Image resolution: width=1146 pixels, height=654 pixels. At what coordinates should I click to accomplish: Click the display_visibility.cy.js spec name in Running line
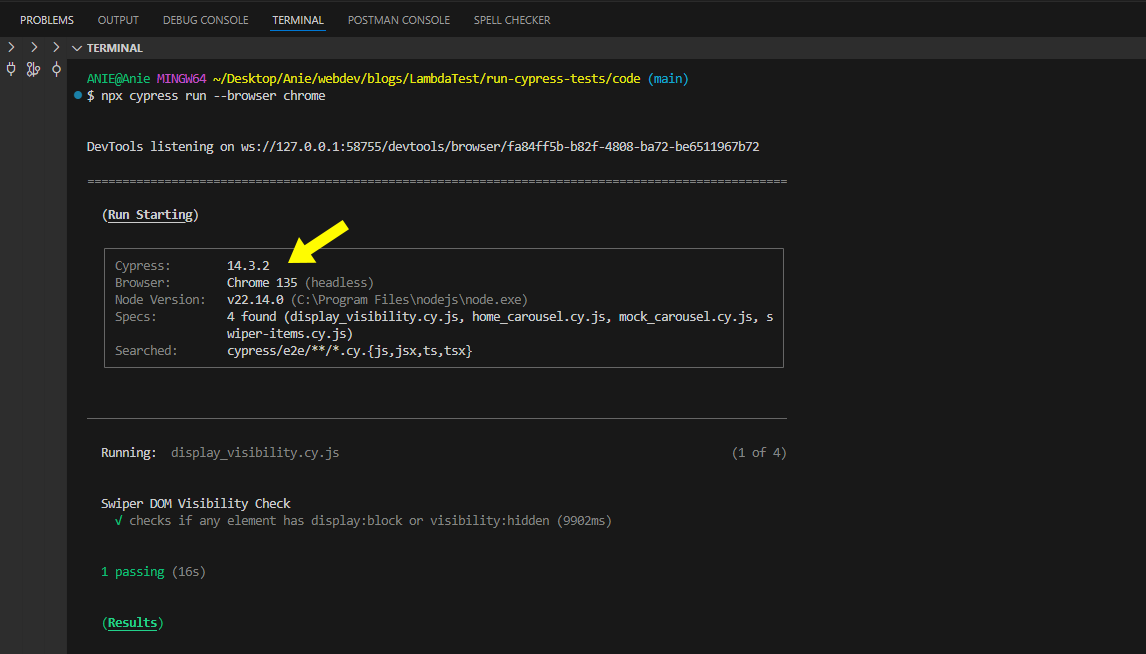coord(253,452)
